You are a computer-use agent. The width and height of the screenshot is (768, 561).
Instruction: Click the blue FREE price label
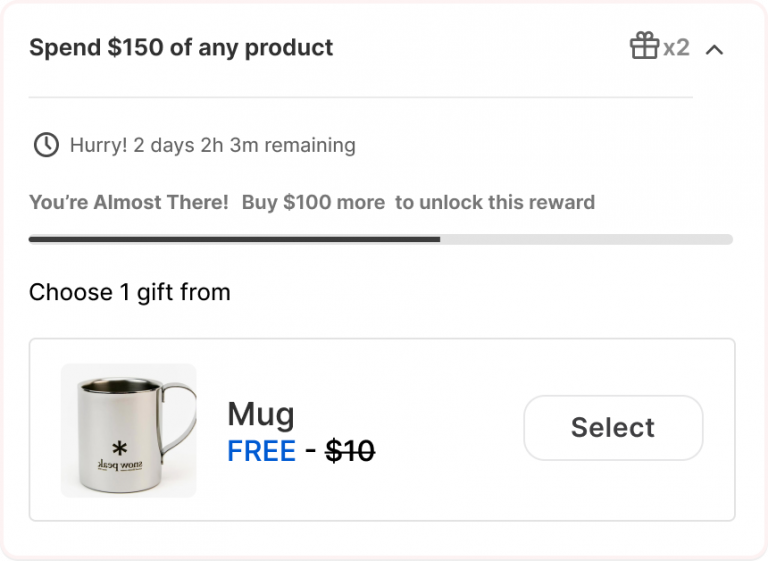click(261, 451)
